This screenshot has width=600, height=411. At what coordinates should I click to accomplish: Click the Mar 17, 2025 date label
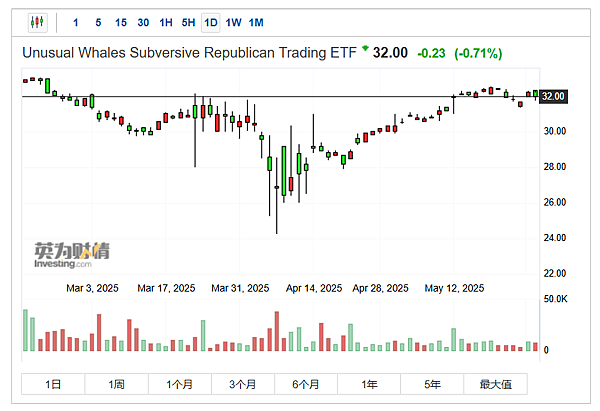click(x=166, y=288)
